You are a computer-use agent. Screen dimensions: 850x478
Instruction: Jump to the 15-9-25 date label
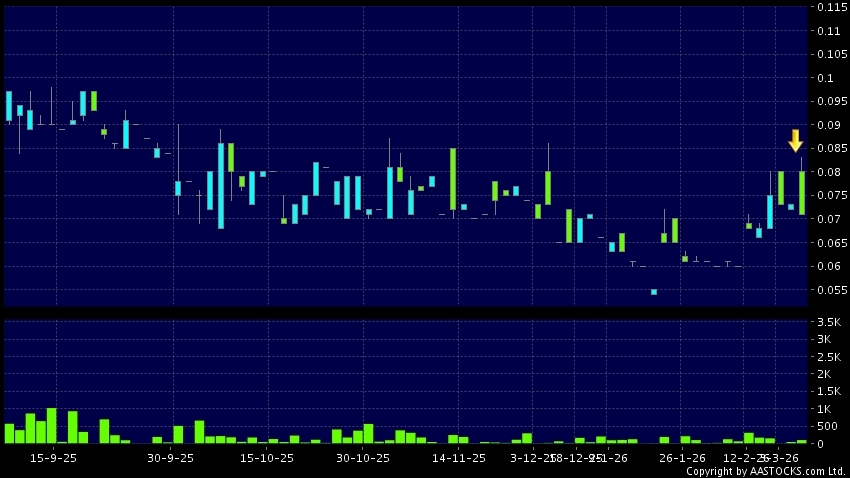point(54,458)
